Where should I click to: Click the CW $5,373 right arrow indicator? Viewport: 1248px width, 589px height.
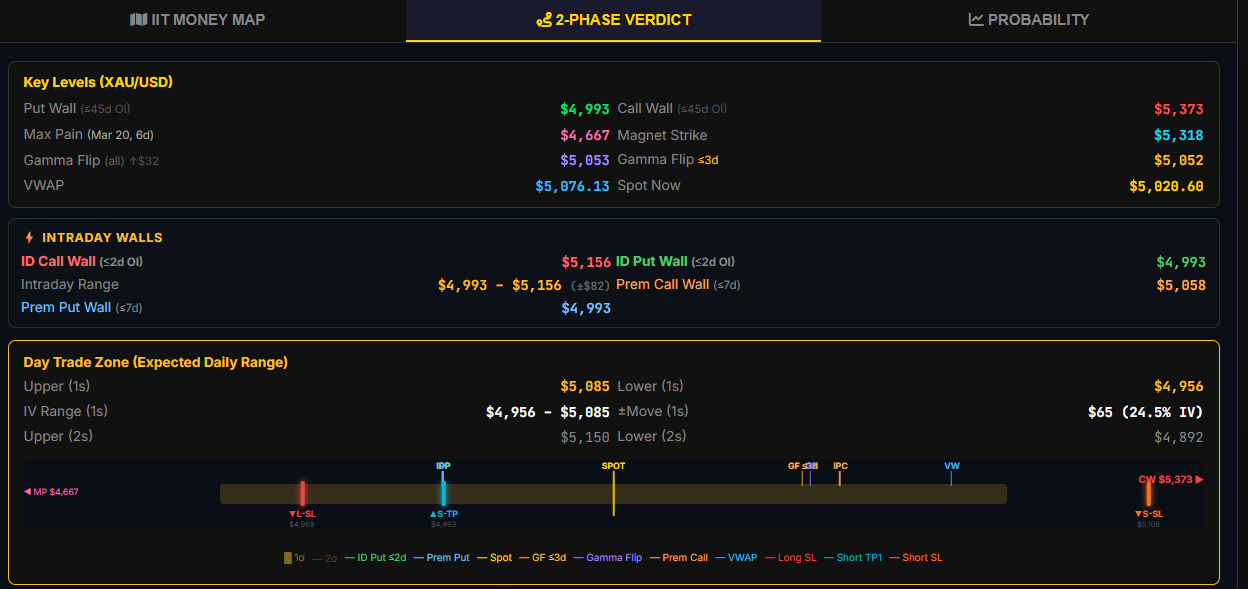coord(1170,480)
